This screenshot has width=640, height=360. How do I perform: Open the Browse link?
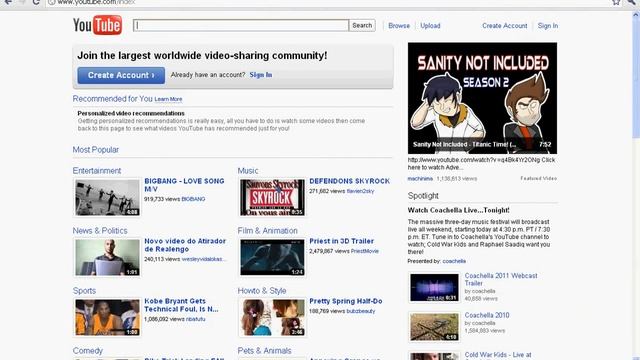[x=399, y=26]
